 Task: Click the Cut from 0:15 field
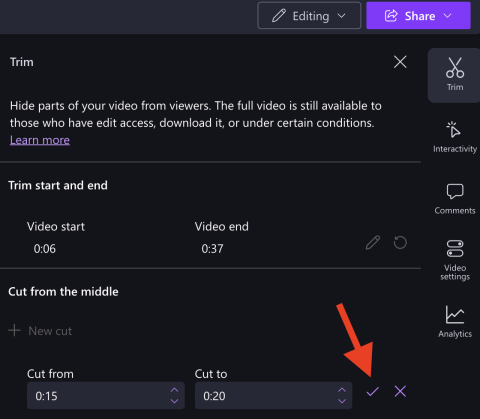(106, 396)
